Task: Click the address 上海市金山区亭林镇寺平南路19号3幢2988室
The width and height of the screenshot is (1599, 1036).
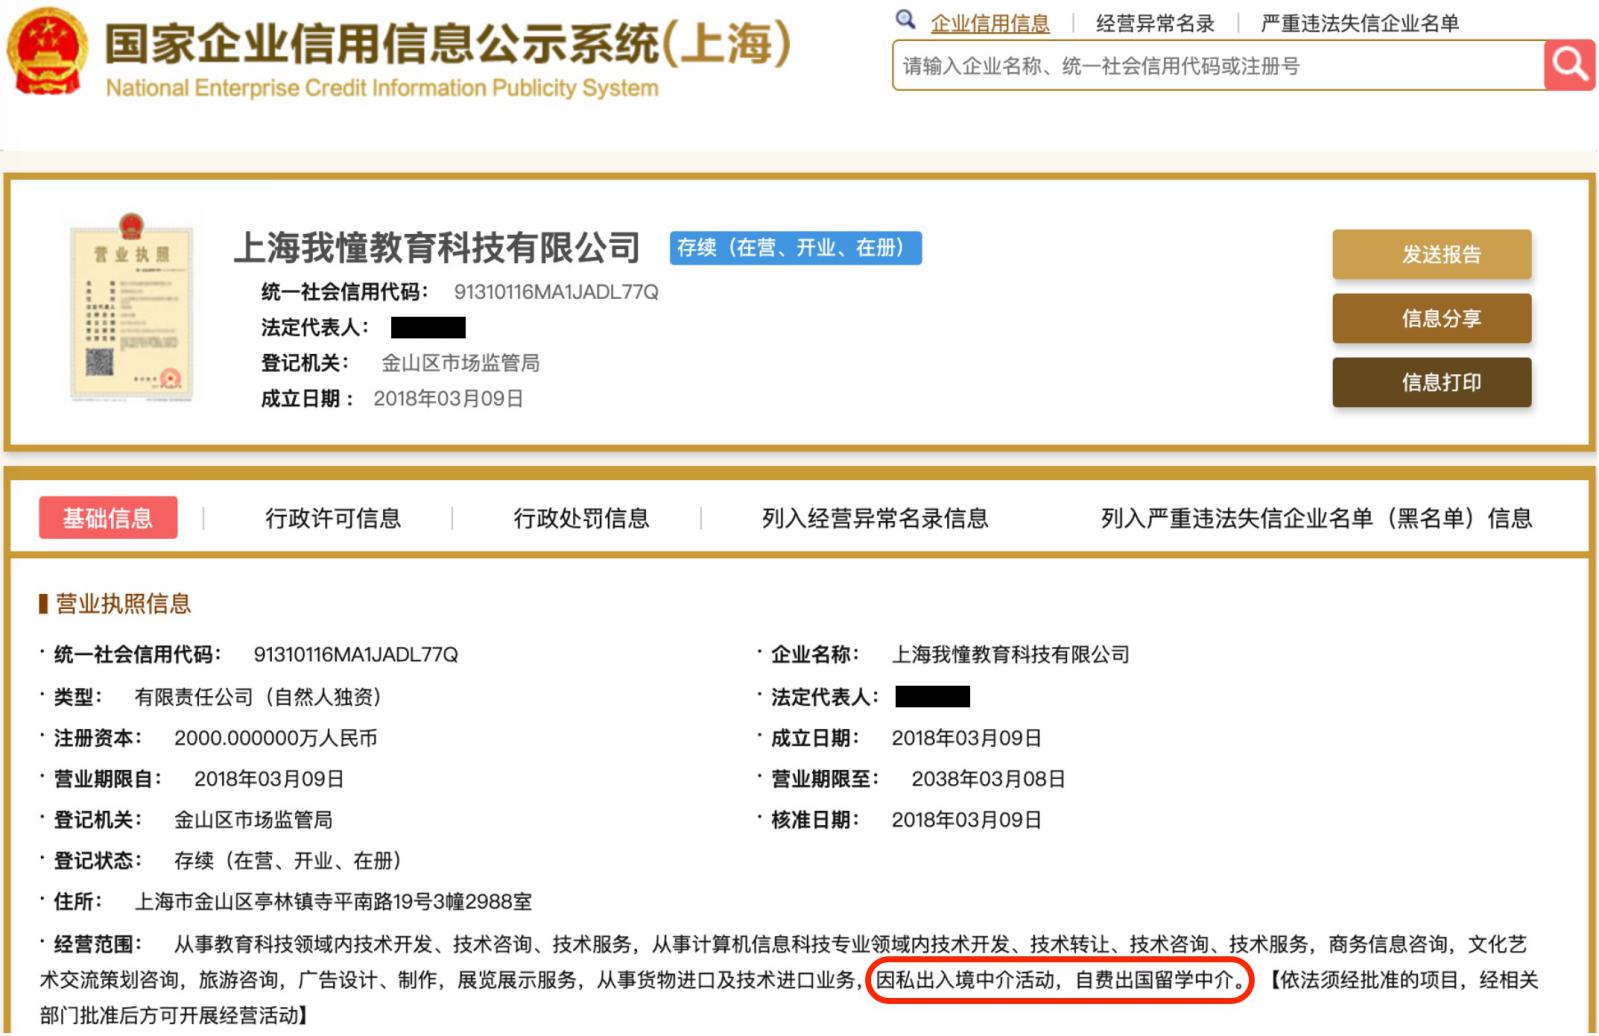Action: click(x=333, y=902)
